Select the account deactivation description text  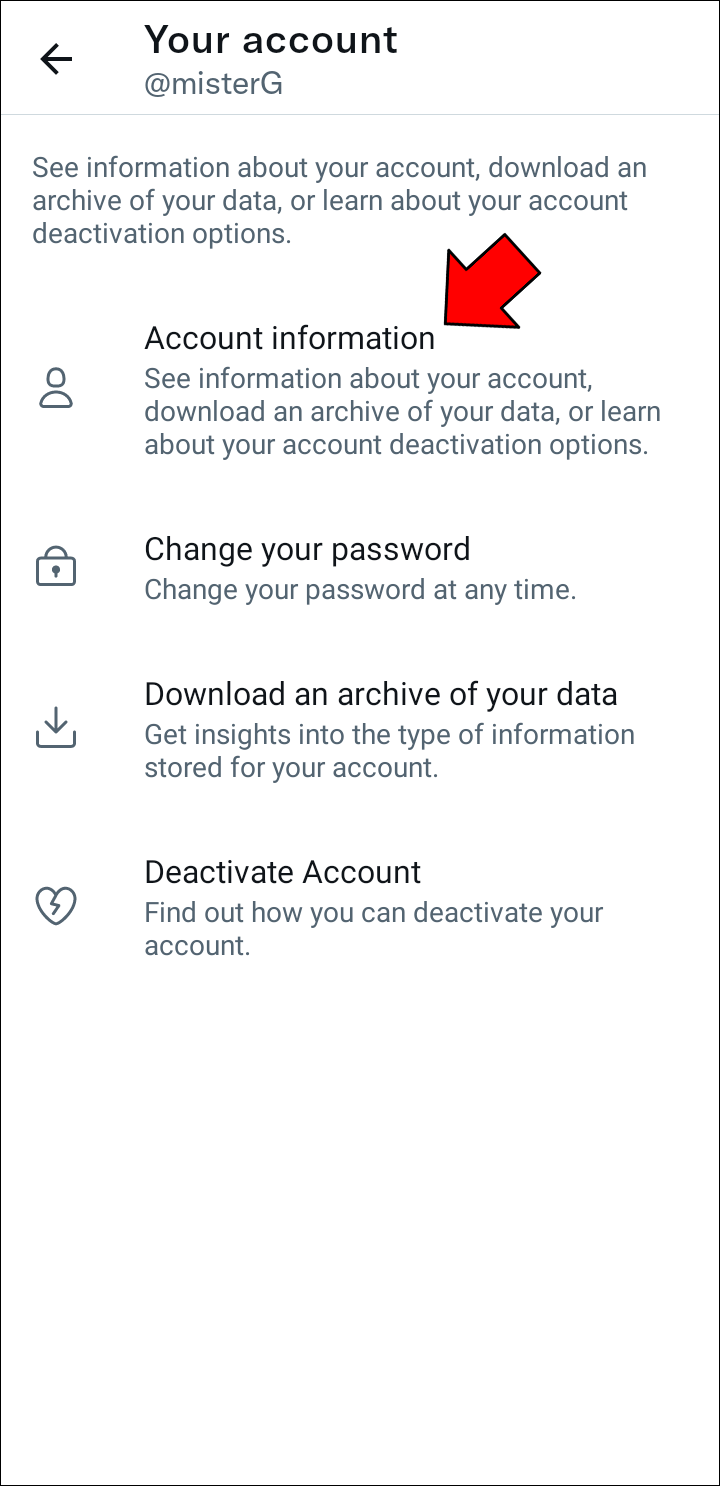click(x=374, y=928)
